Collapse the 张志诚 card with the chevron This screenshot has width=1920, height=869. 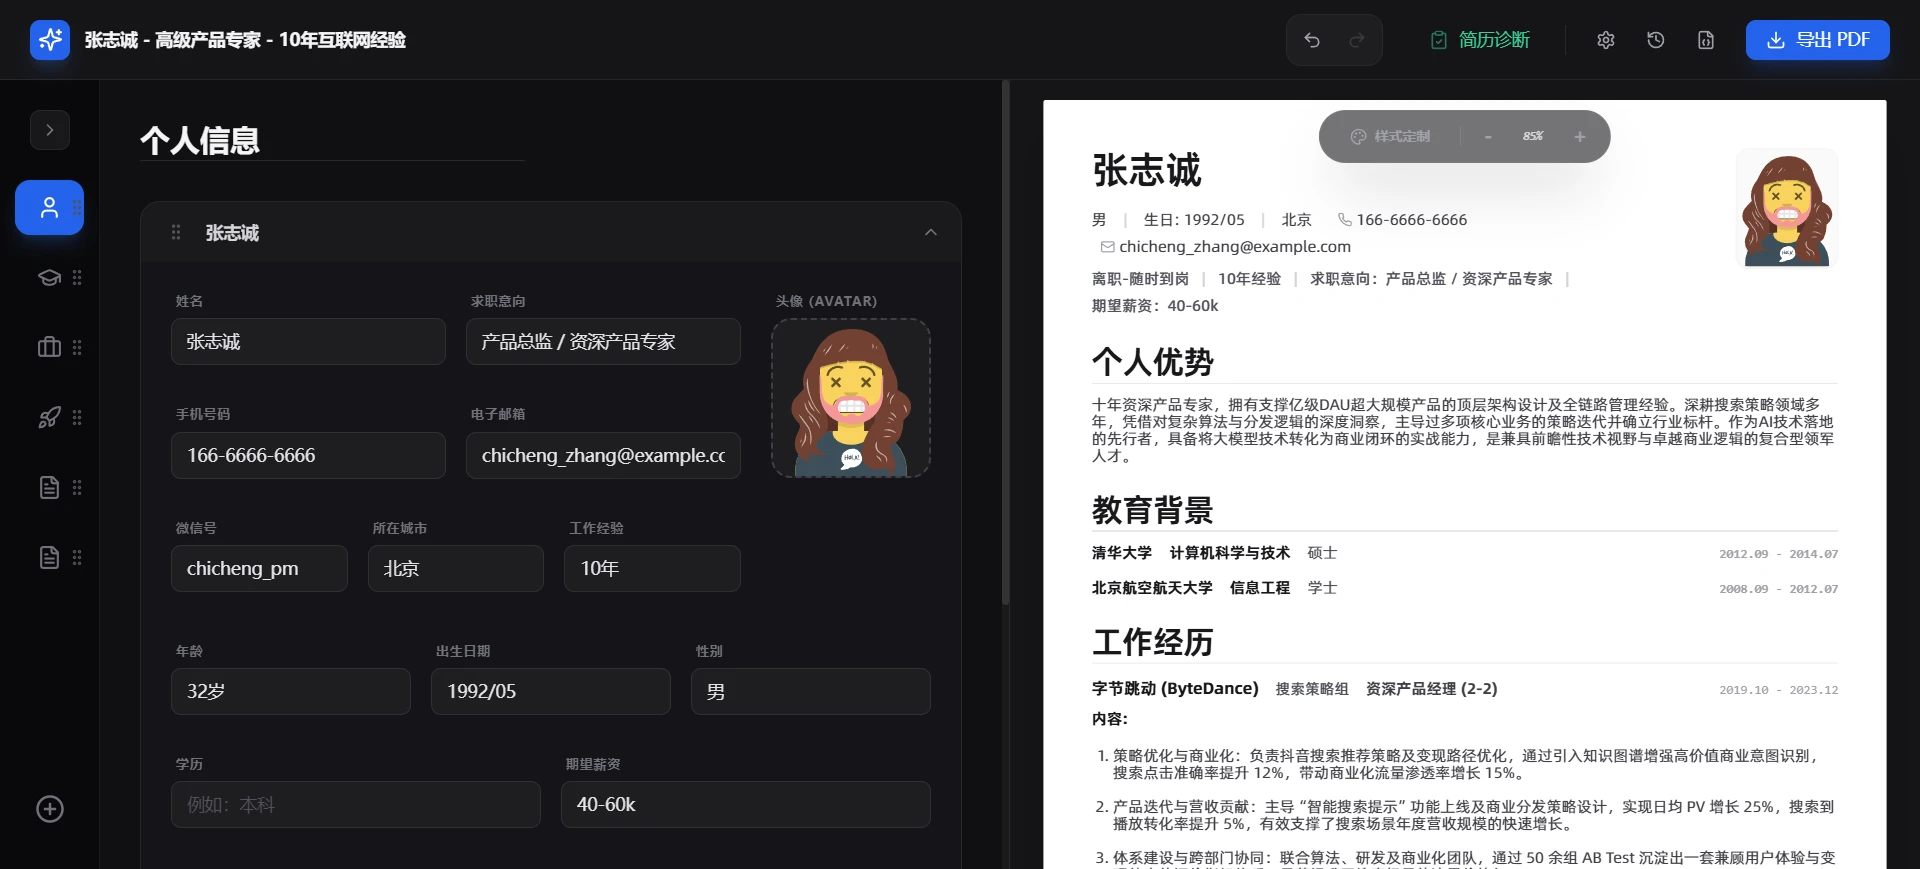tap(931, 233)
